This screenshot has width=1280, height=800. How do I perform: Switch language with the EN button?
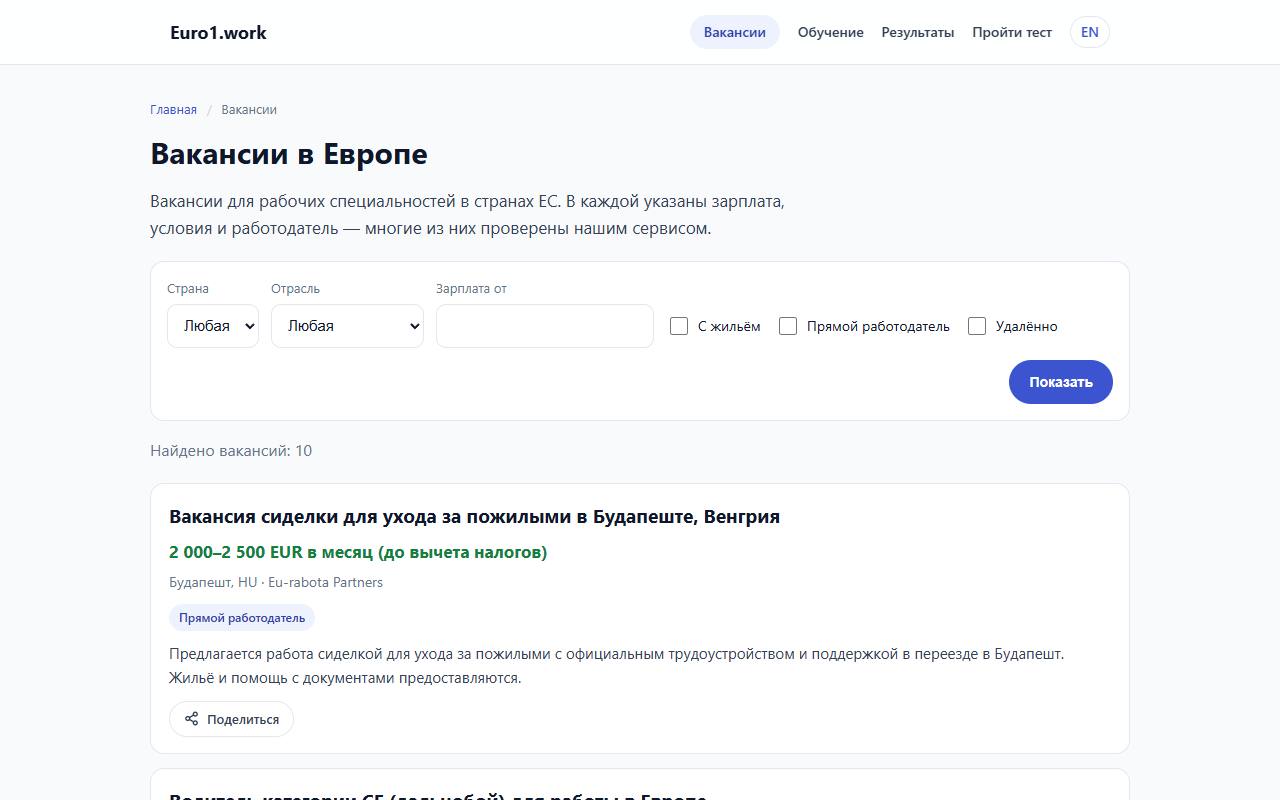(x=1090, y=32)
